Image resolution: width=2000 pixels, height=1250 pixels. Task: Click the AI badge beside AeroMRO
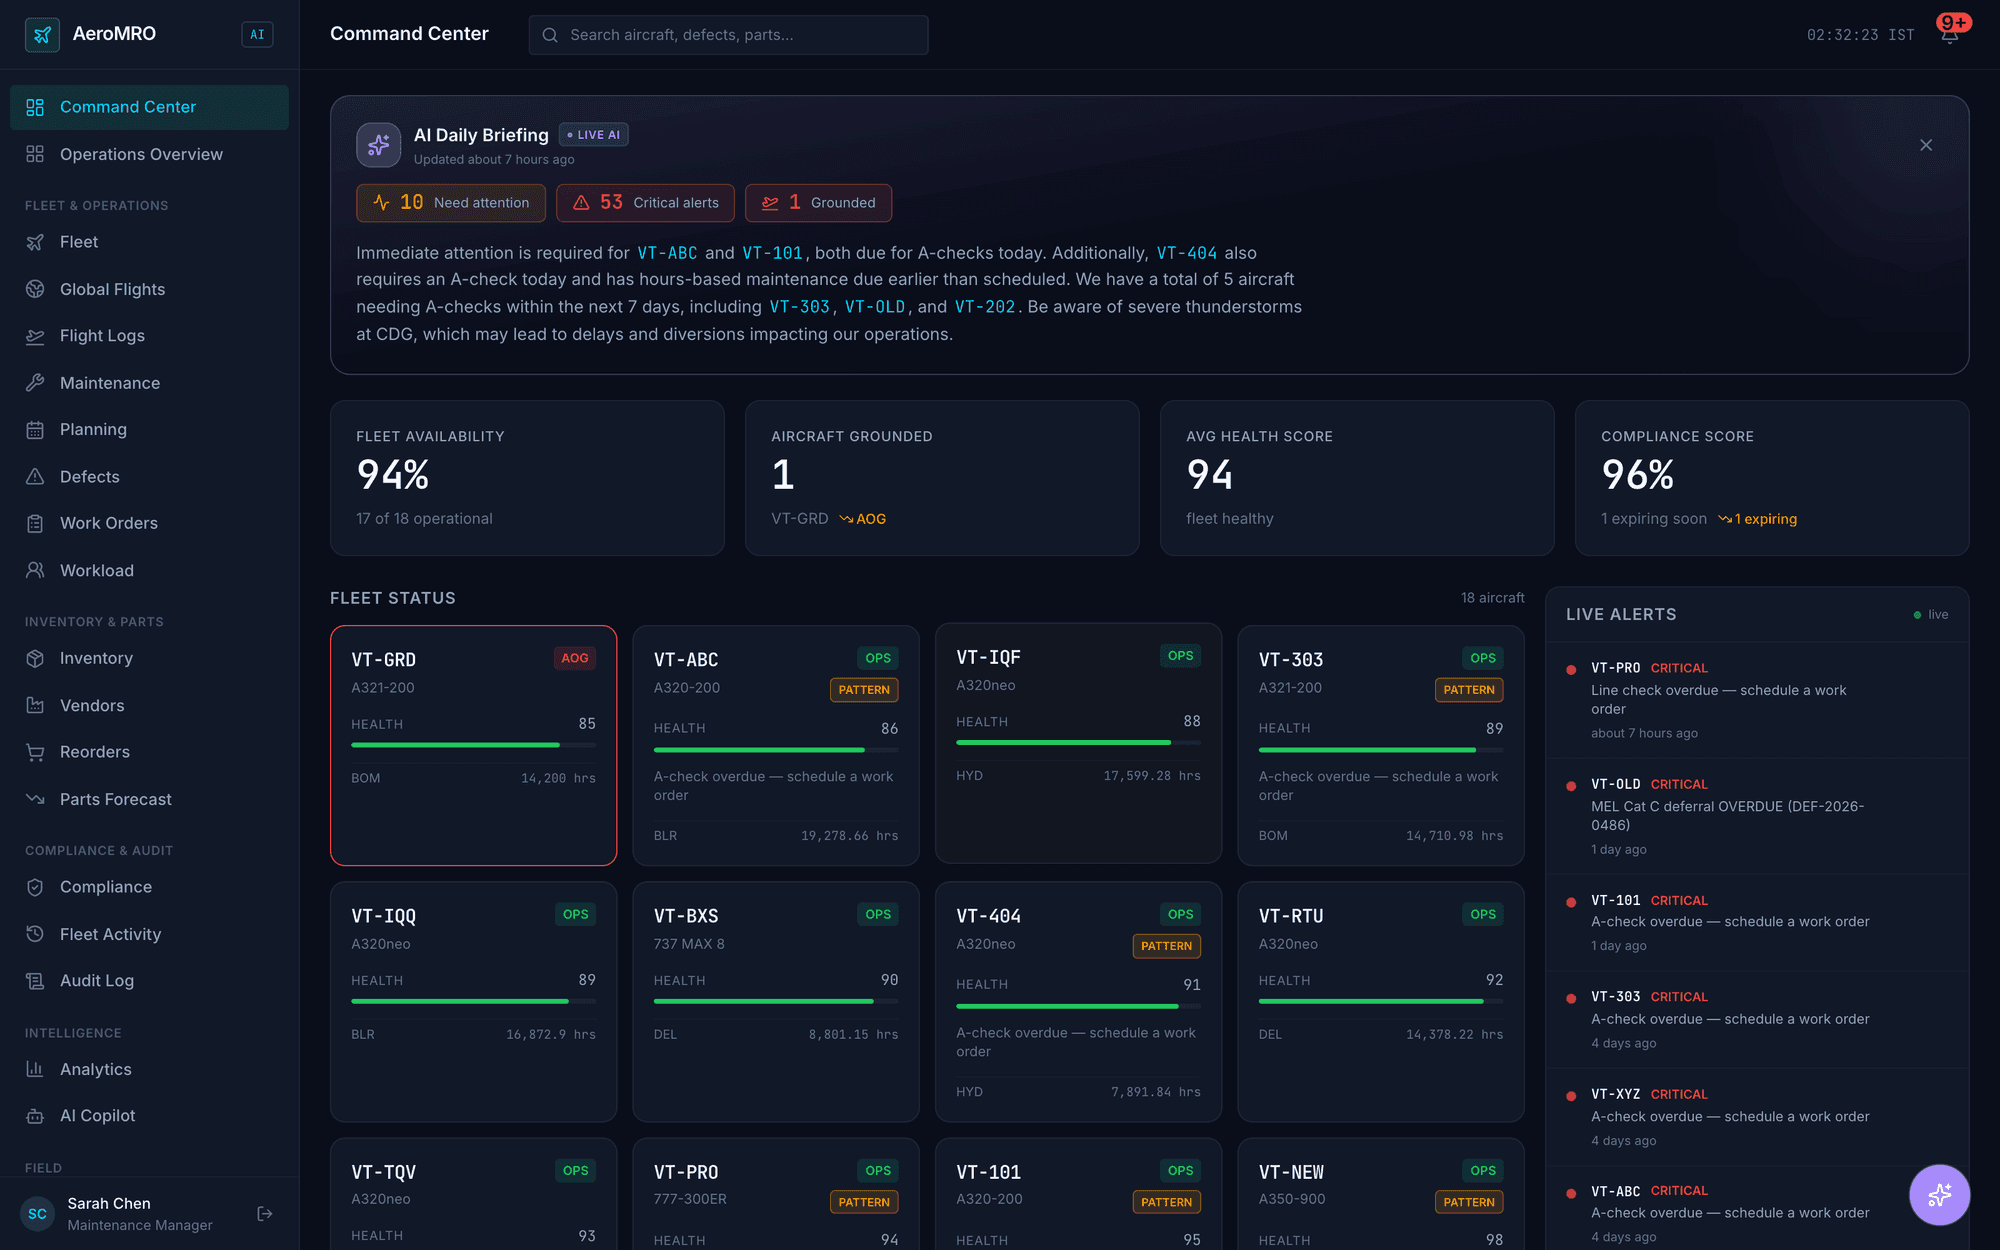click(x=257, y=34)
